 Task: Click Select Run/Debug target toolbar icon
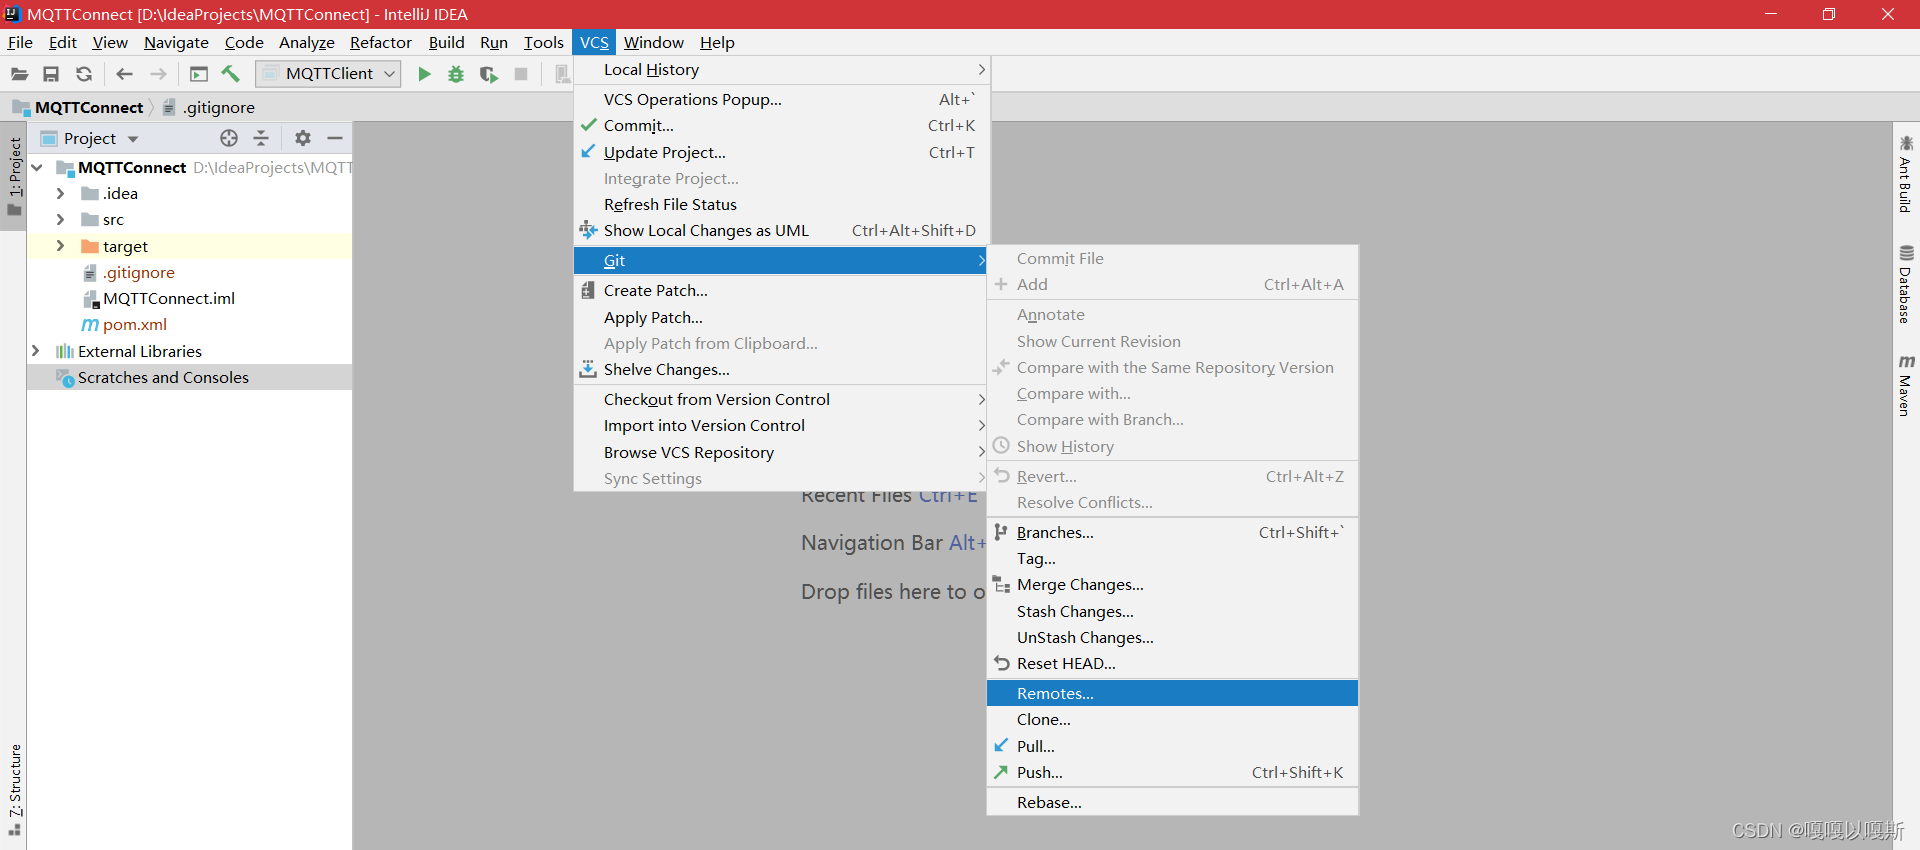(199, 74)
